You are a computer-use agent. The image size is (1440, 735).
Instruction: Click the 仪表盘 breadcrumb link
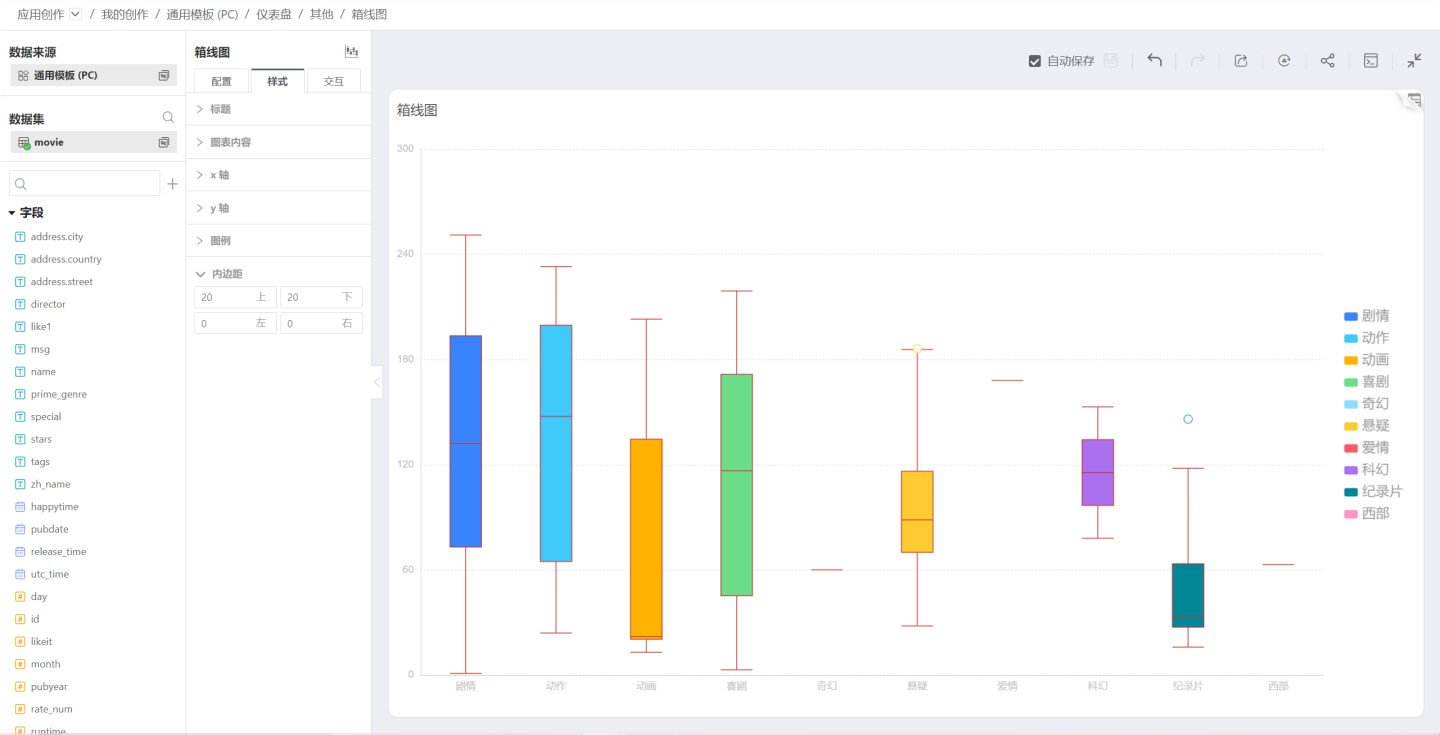click(274, 14)
